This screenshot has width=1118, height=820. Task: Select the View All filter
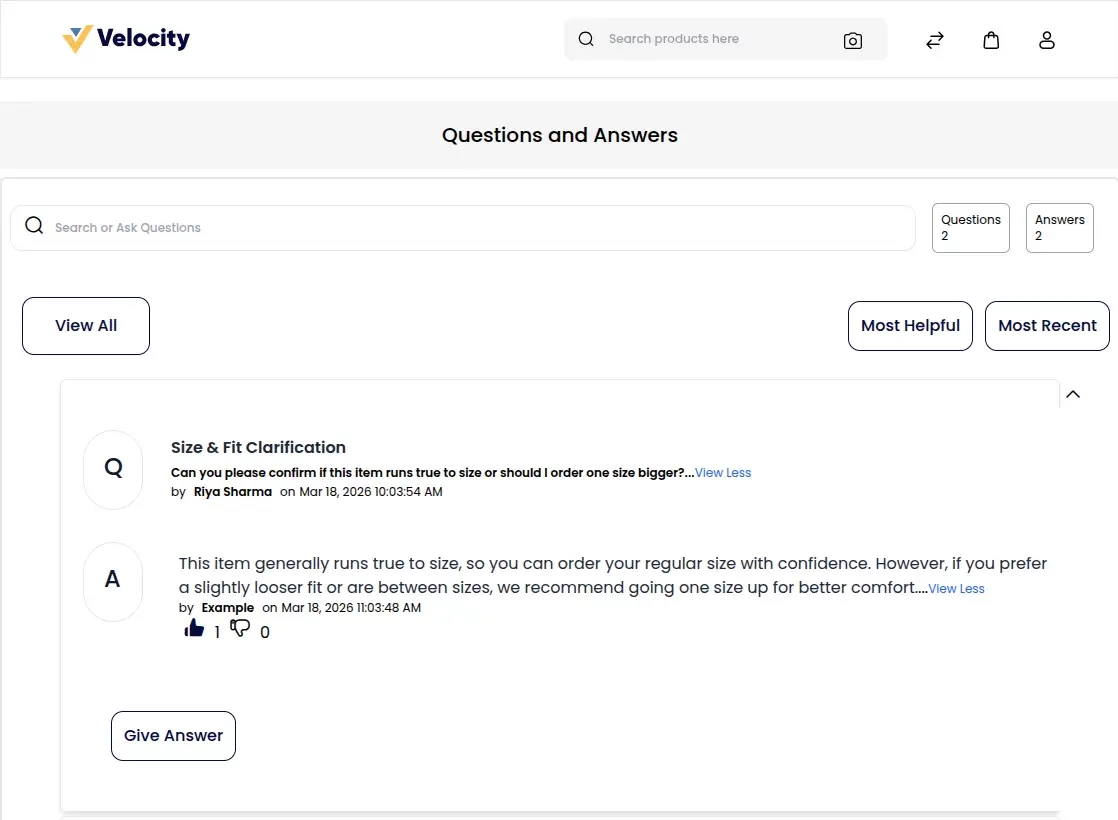[x=86, y=326]
